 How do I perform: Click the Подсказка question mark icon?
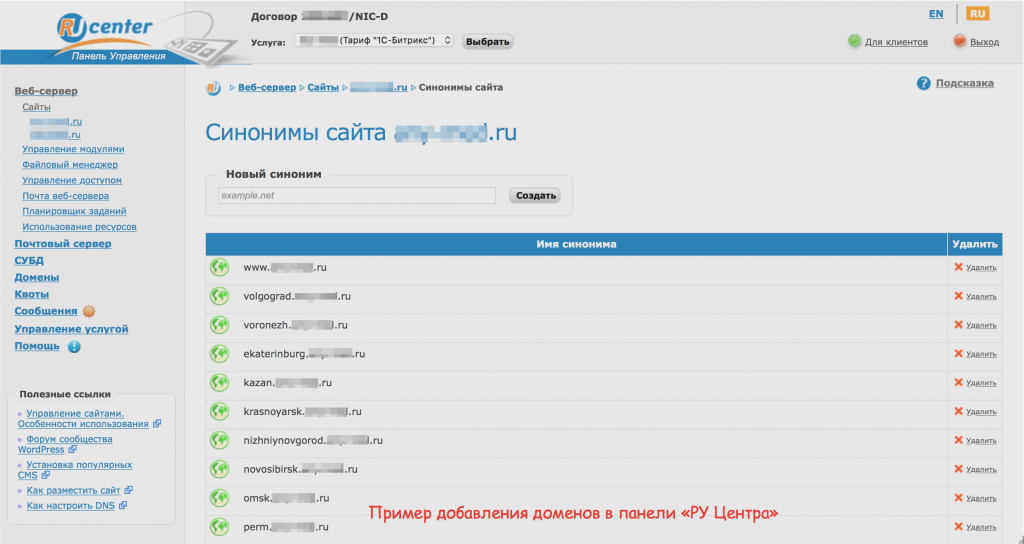pos(923,84)
